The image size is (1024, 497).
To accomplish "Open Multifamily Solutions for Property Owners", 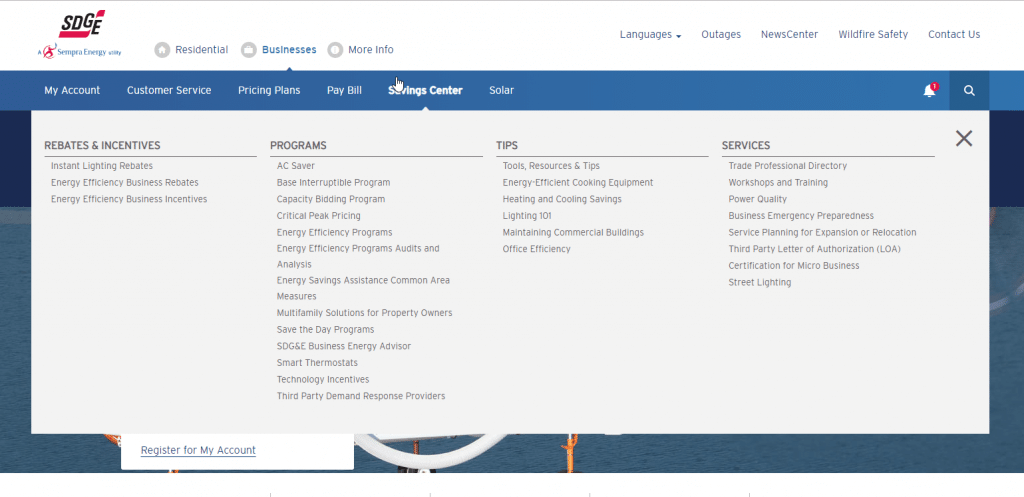I will (364, 313).
